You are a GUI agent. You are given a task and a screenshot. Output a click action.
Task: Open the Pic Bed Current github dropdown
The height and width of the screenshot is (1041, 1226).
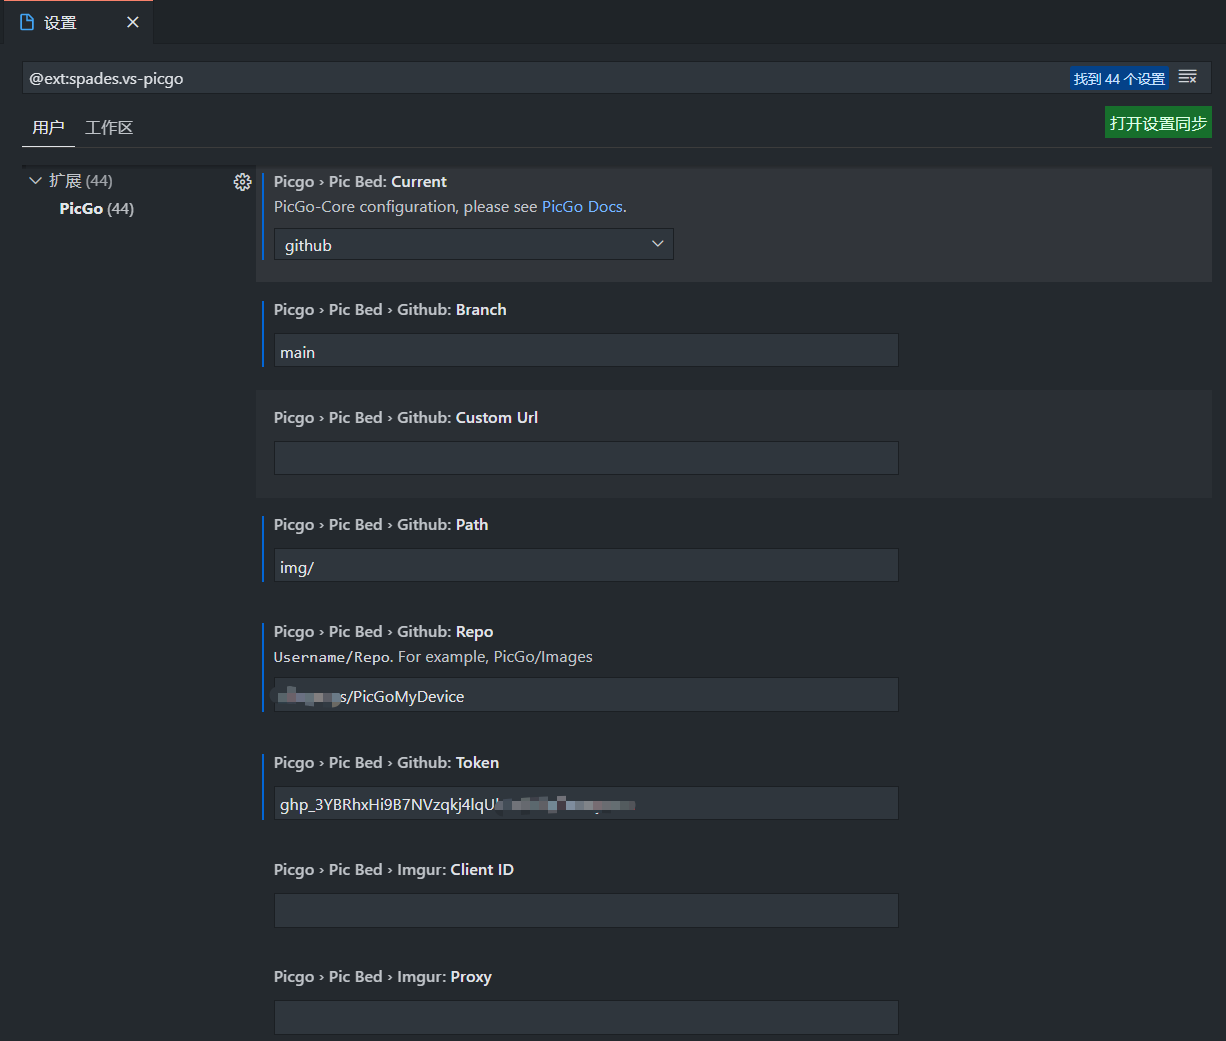tap(474, 244)
